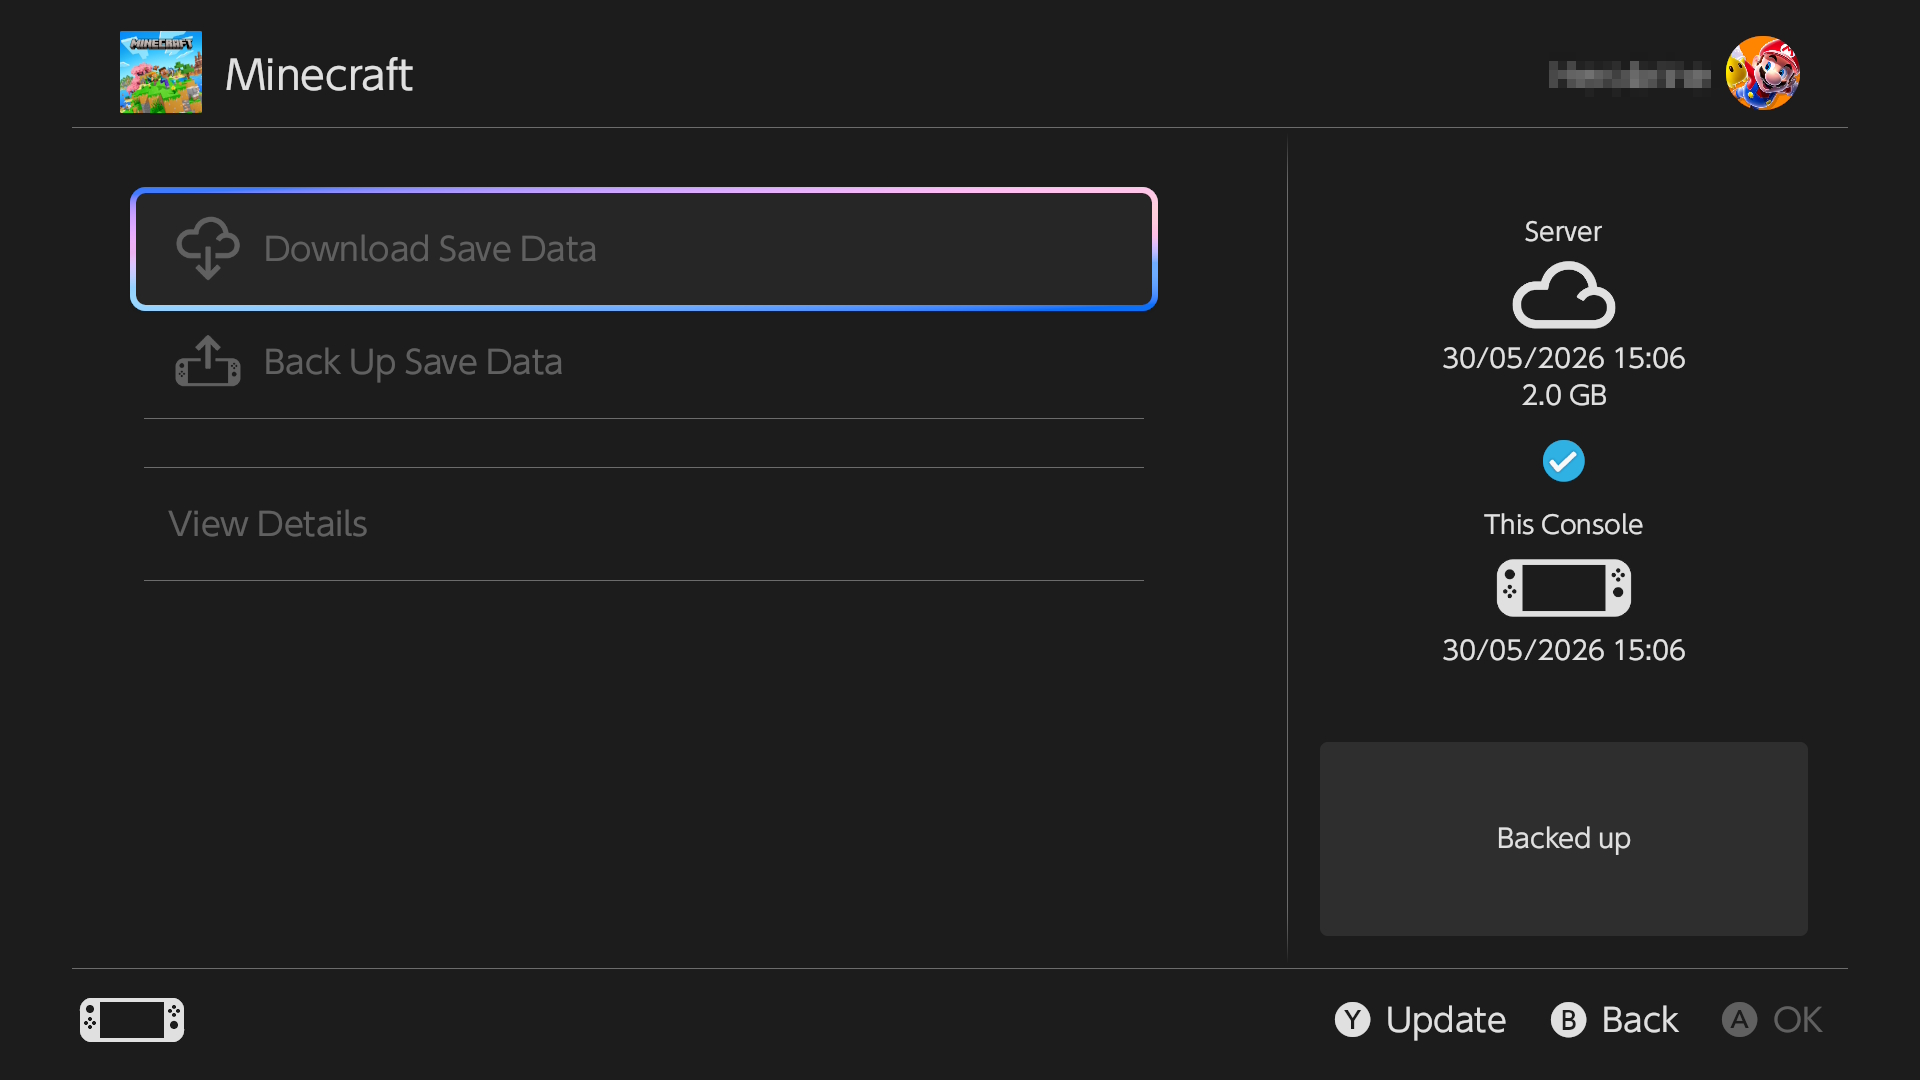The image size is (1920, 1080).
Task: Go Back using the footer label
Action: coord(1640,1020)
